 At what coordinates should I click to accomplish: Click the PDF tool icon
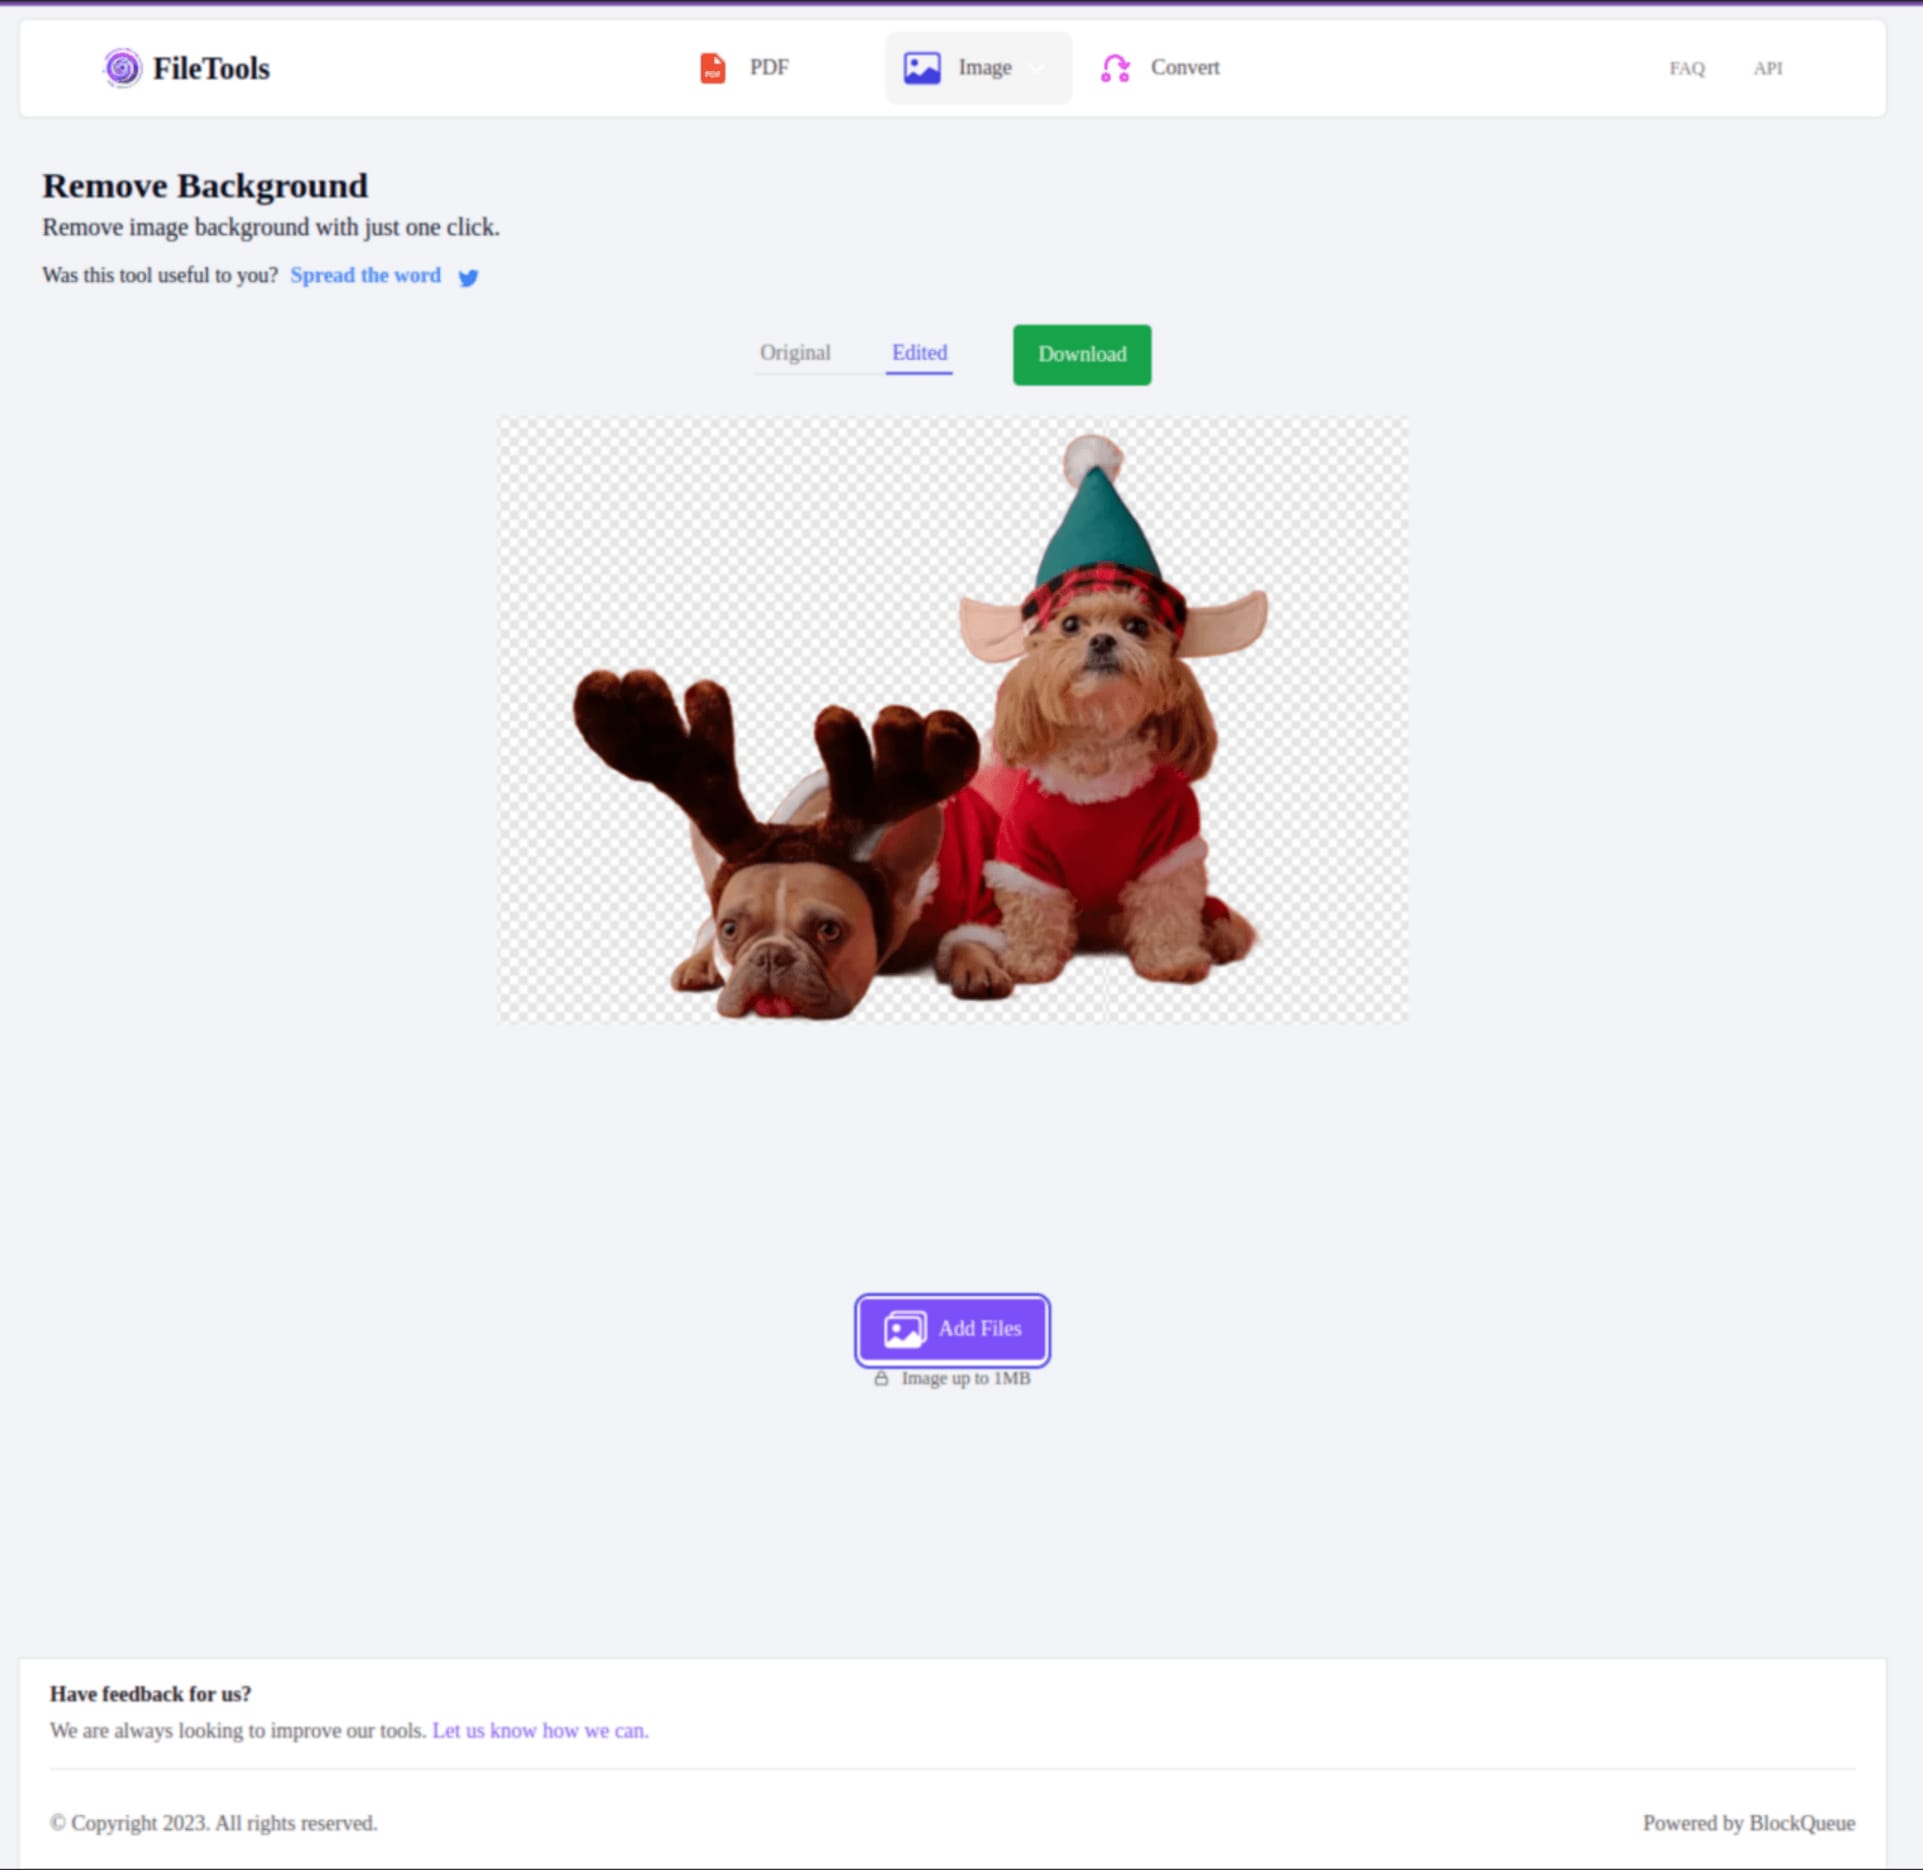714,69
